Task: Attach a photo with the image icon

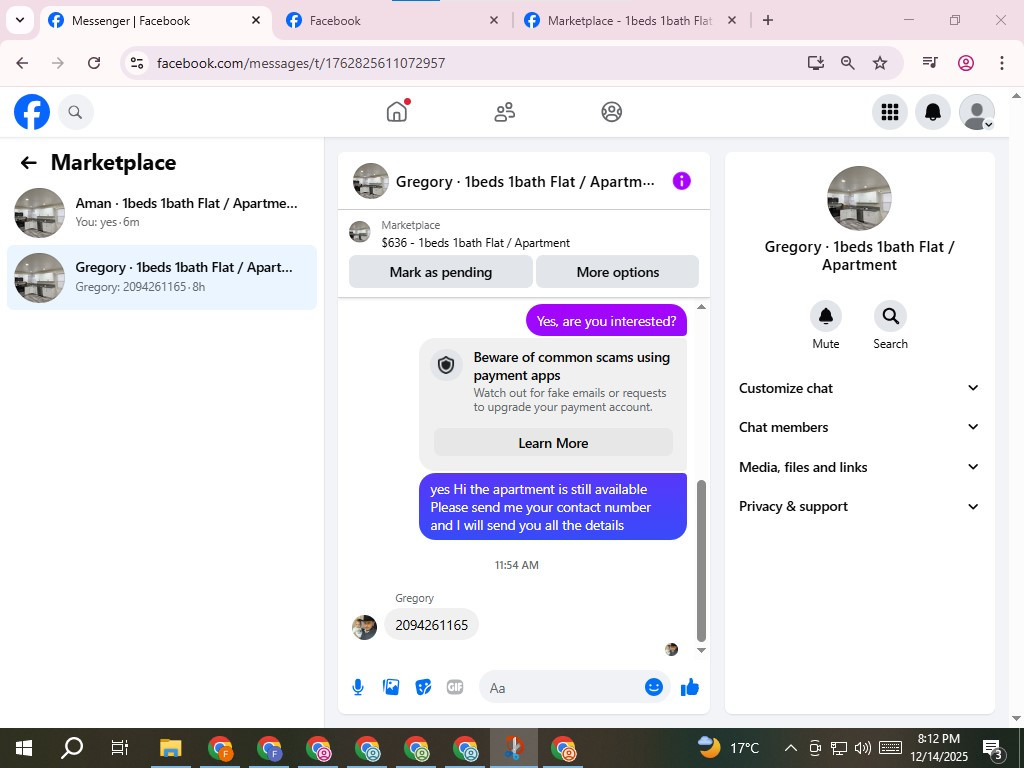Action: [x=391, y=687]
